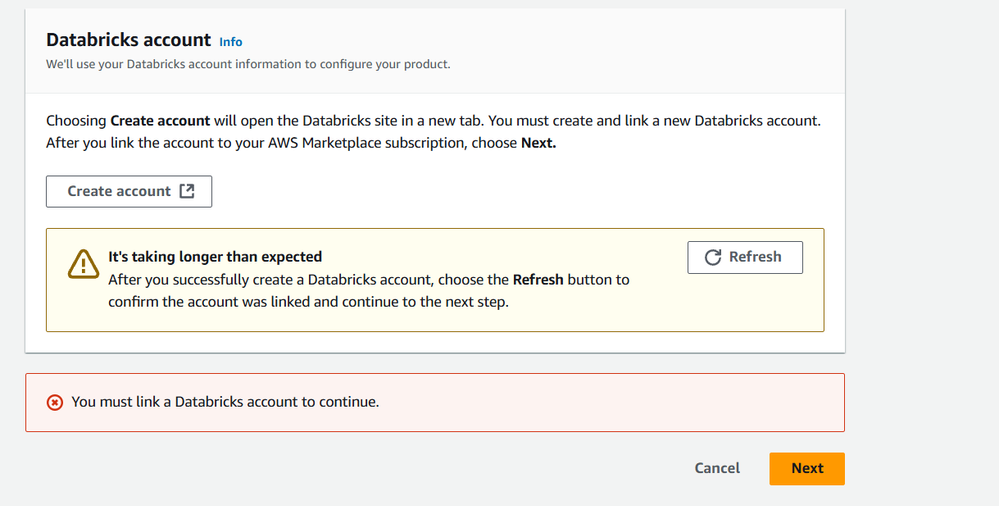Click the external-link icon on Create account
The image size is (999, 506).
coord(187,191)
